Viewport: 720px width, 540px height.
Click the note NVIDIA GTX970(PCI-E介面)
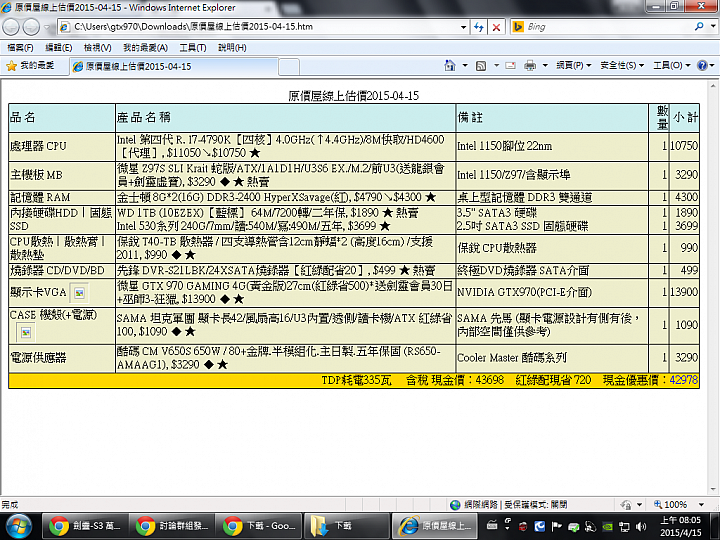524,292
